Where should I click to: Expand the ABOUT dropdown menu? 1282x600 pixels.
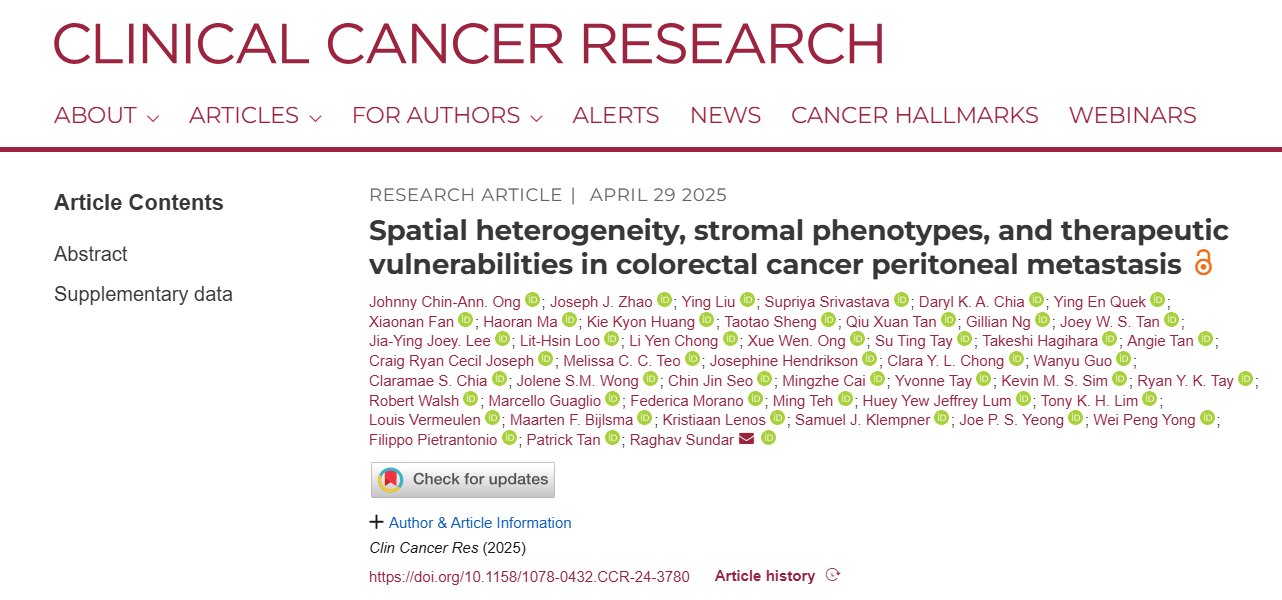tap(107, 116)
